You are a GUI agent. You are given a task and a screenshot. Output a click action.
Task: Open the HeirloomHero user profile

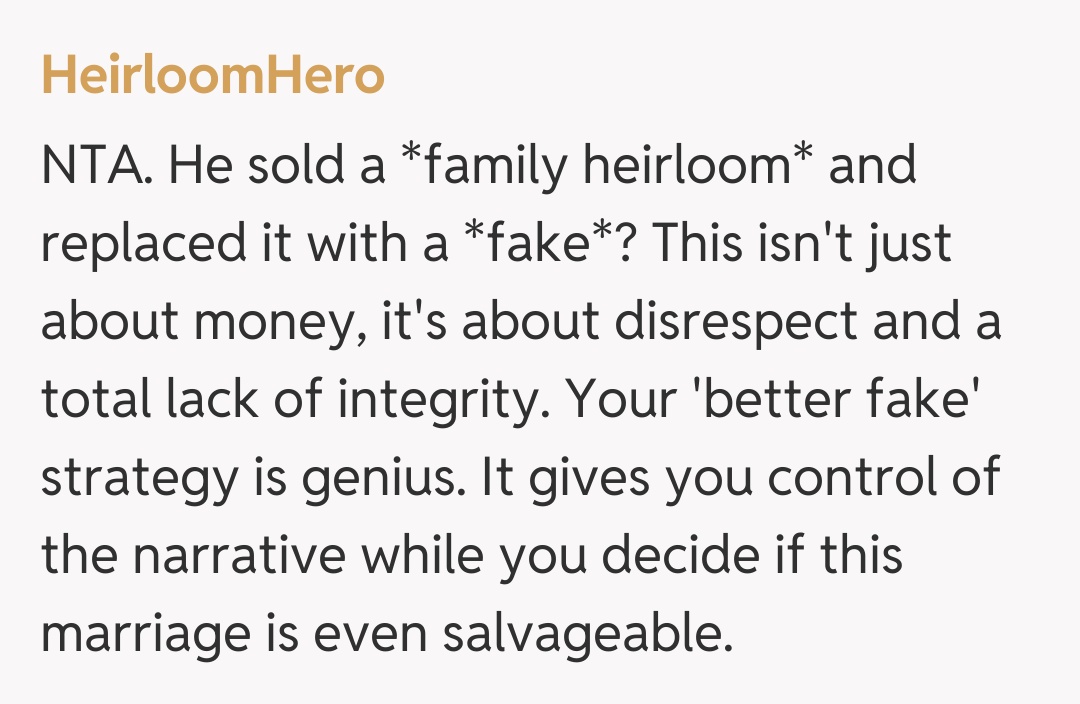pos(213,77)
